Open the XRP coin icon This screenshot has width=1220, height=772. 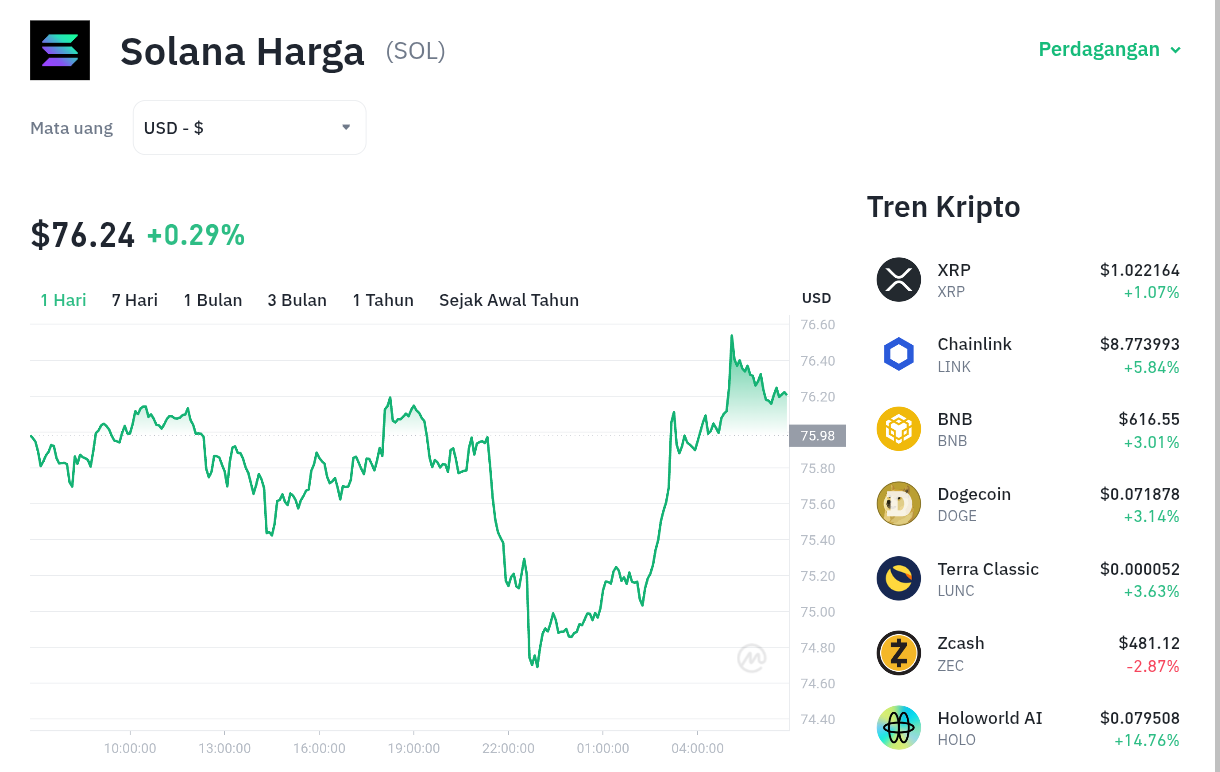click(x=898, y=280)
